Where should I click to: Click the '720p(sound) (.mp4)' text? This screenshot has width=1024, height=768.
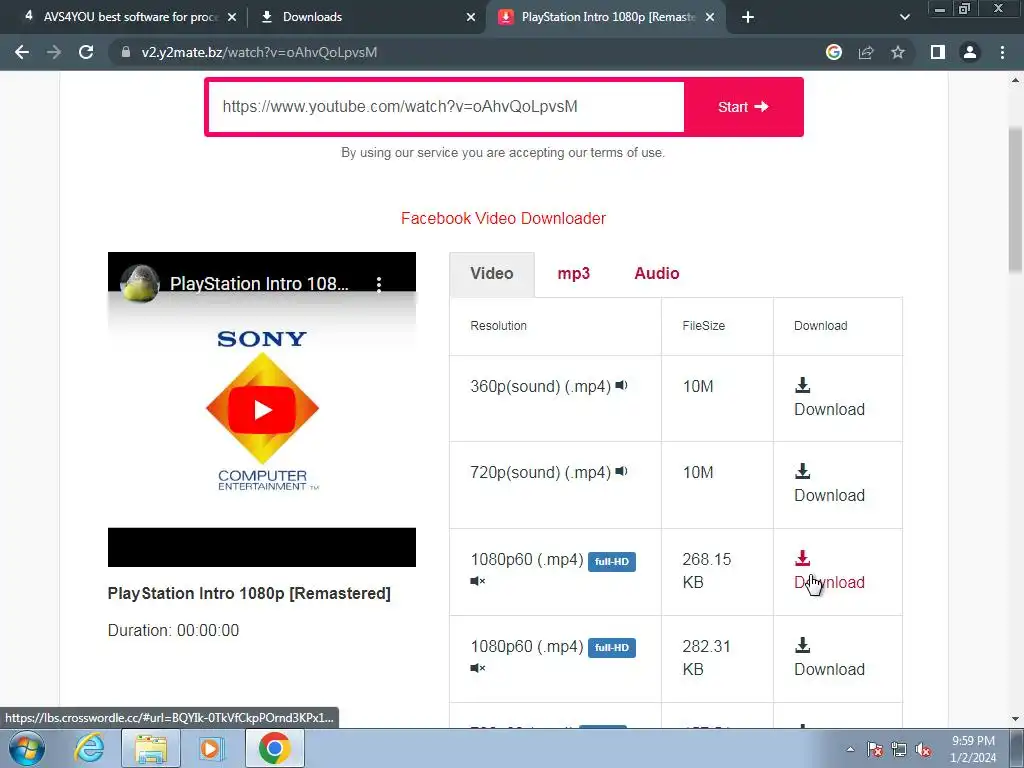(x=540, y=472)
